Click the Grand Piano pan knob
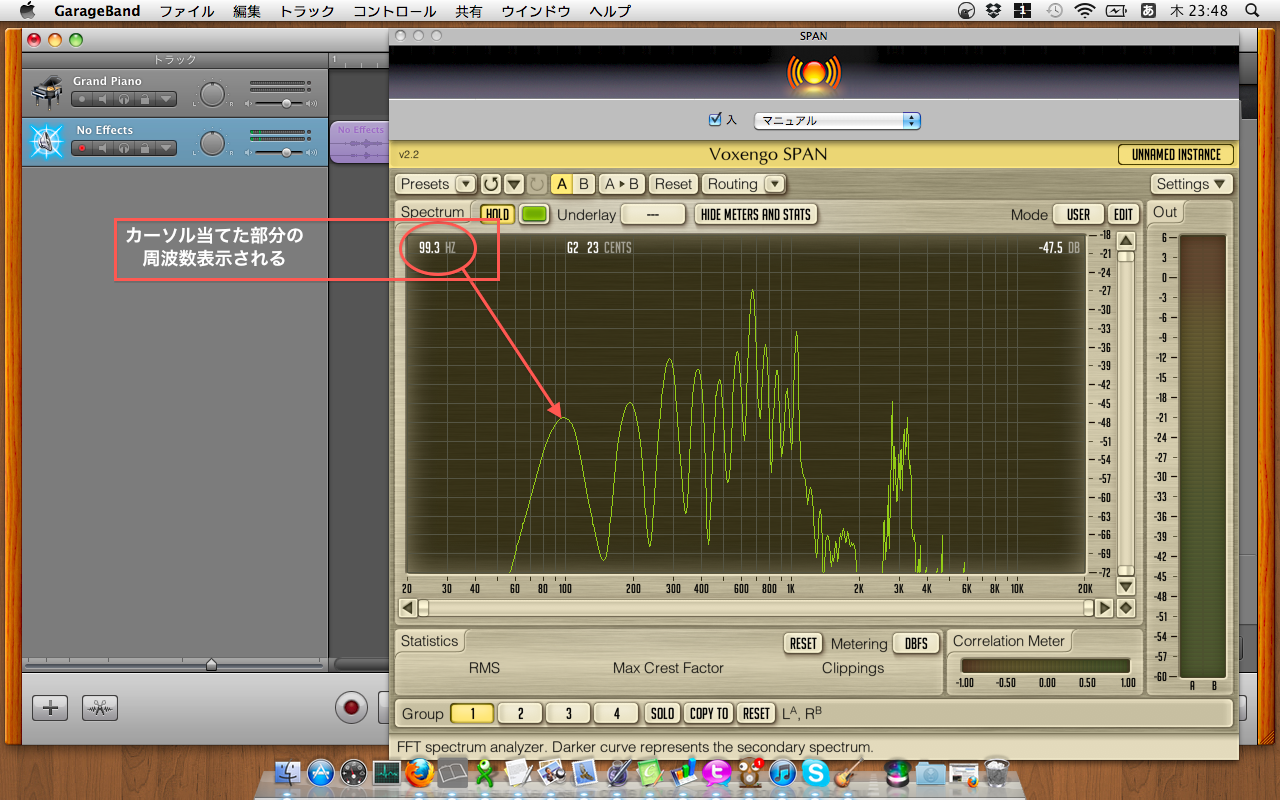This screenshot has height=800, width=1280. click(x=212, y=95)
